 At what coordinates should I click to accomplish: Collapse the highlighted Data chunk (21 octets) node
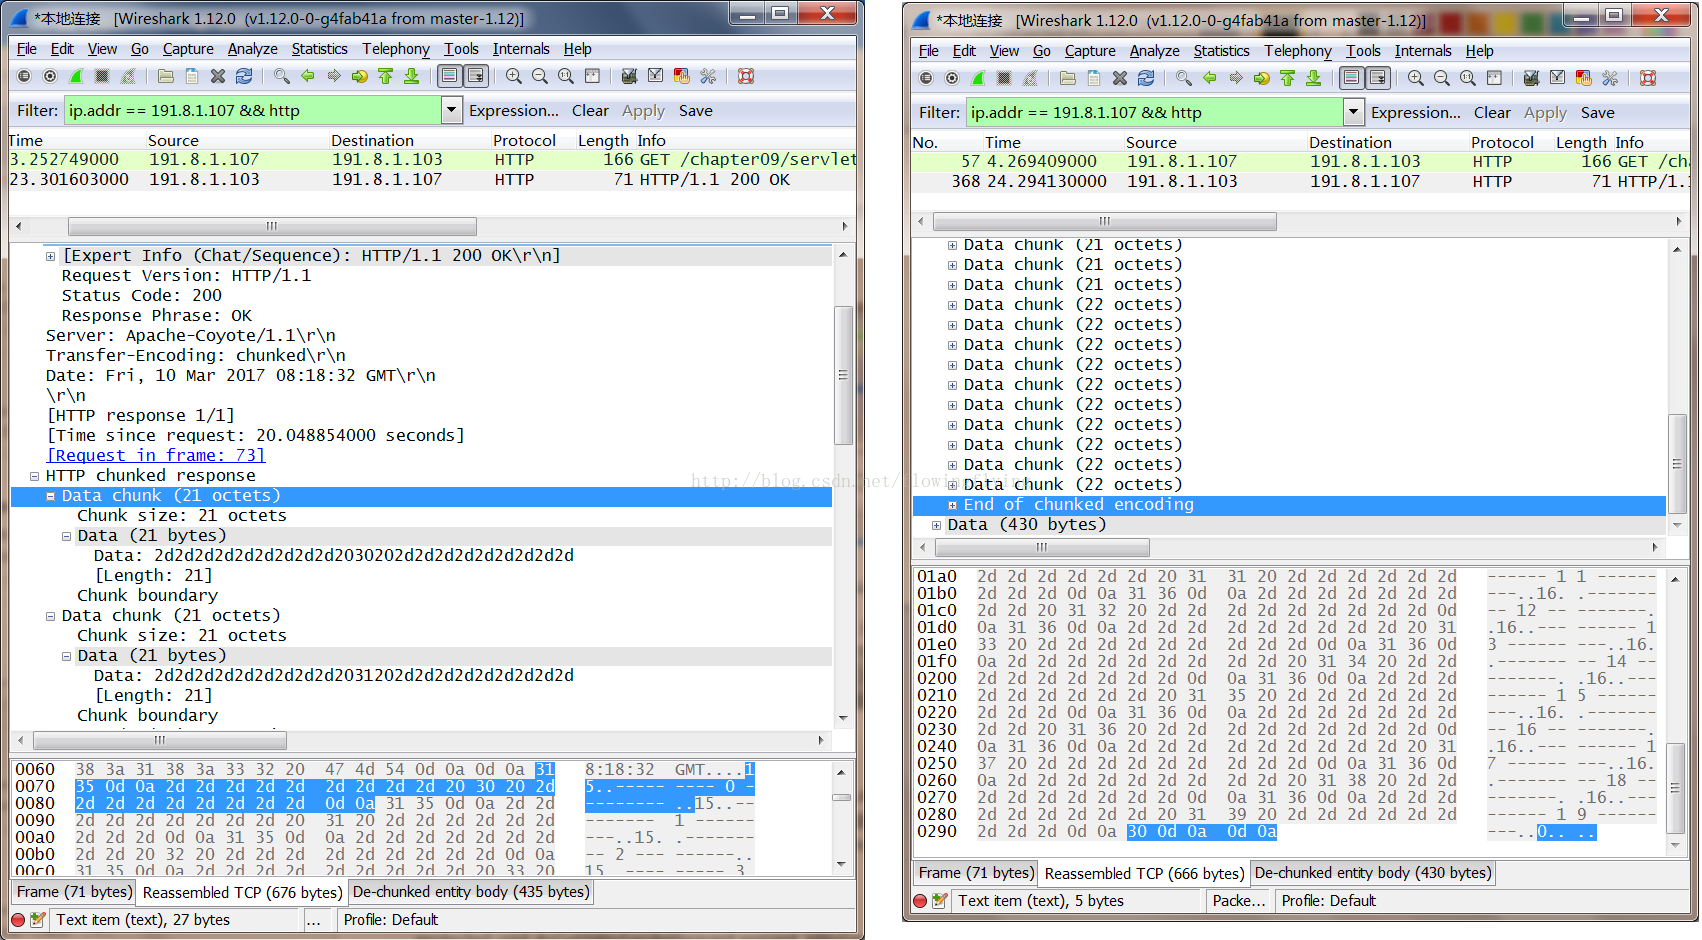[x=51, y=496]
